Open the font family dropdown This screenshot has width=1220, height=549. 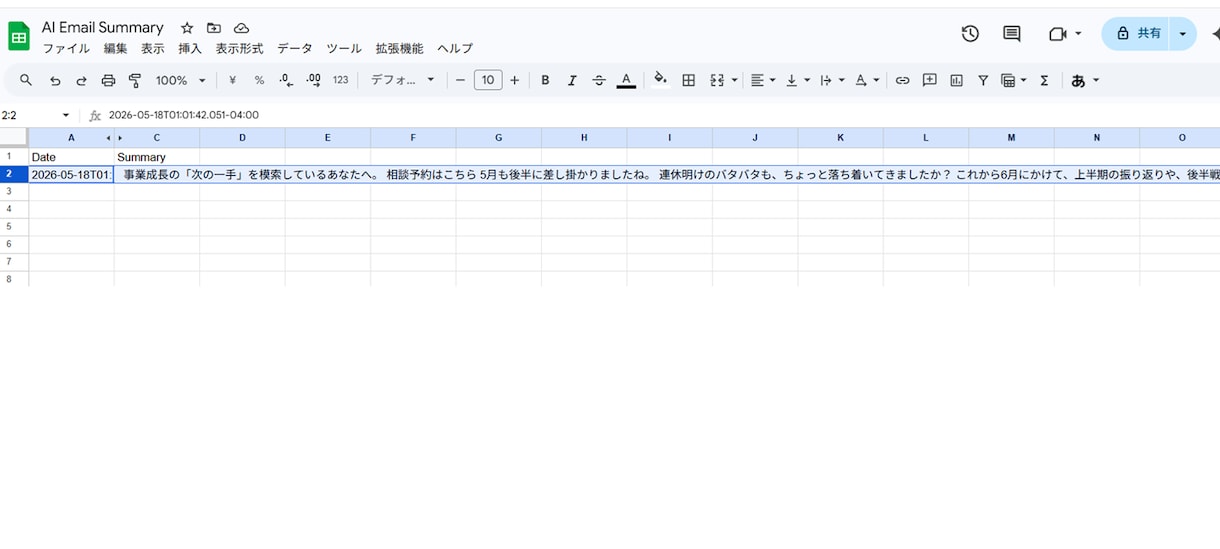click(x=403, y=80)
